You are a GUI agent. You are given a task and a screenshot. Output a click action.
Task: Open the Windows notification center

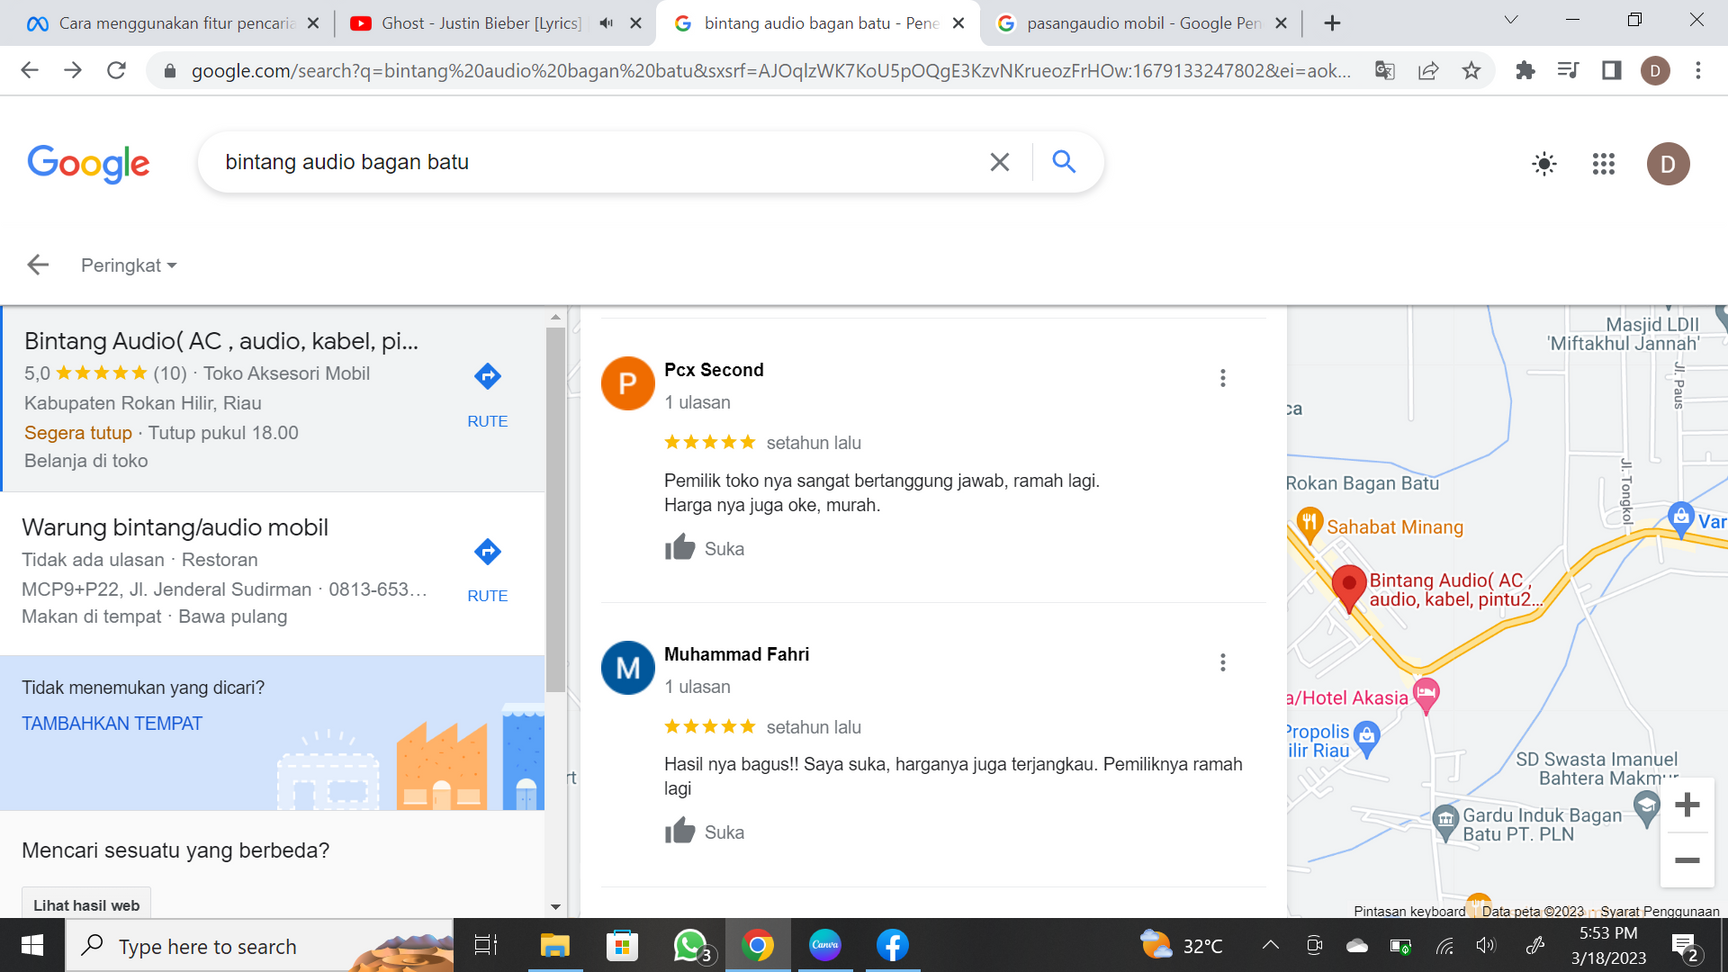1685,946
